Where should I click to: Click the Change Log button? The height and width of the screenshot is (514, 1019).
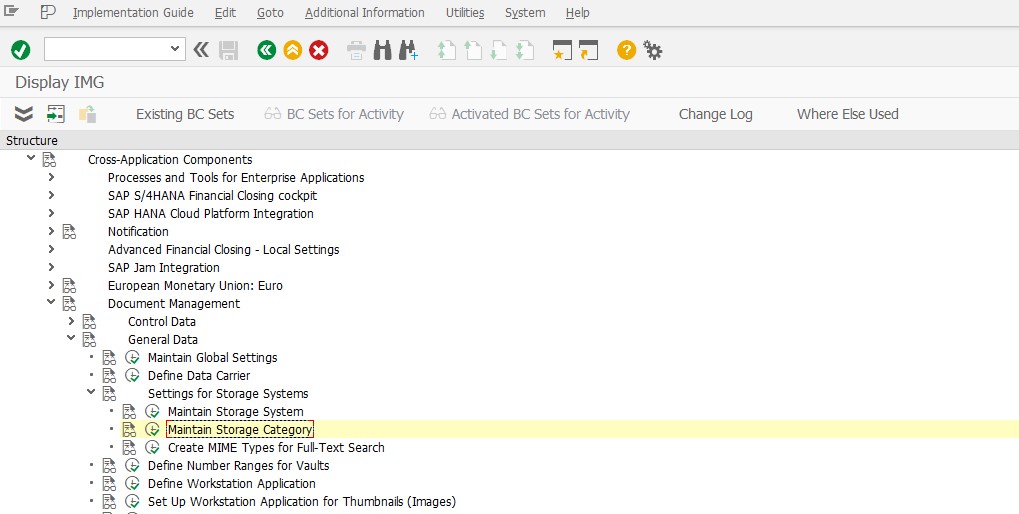point(716,114)
